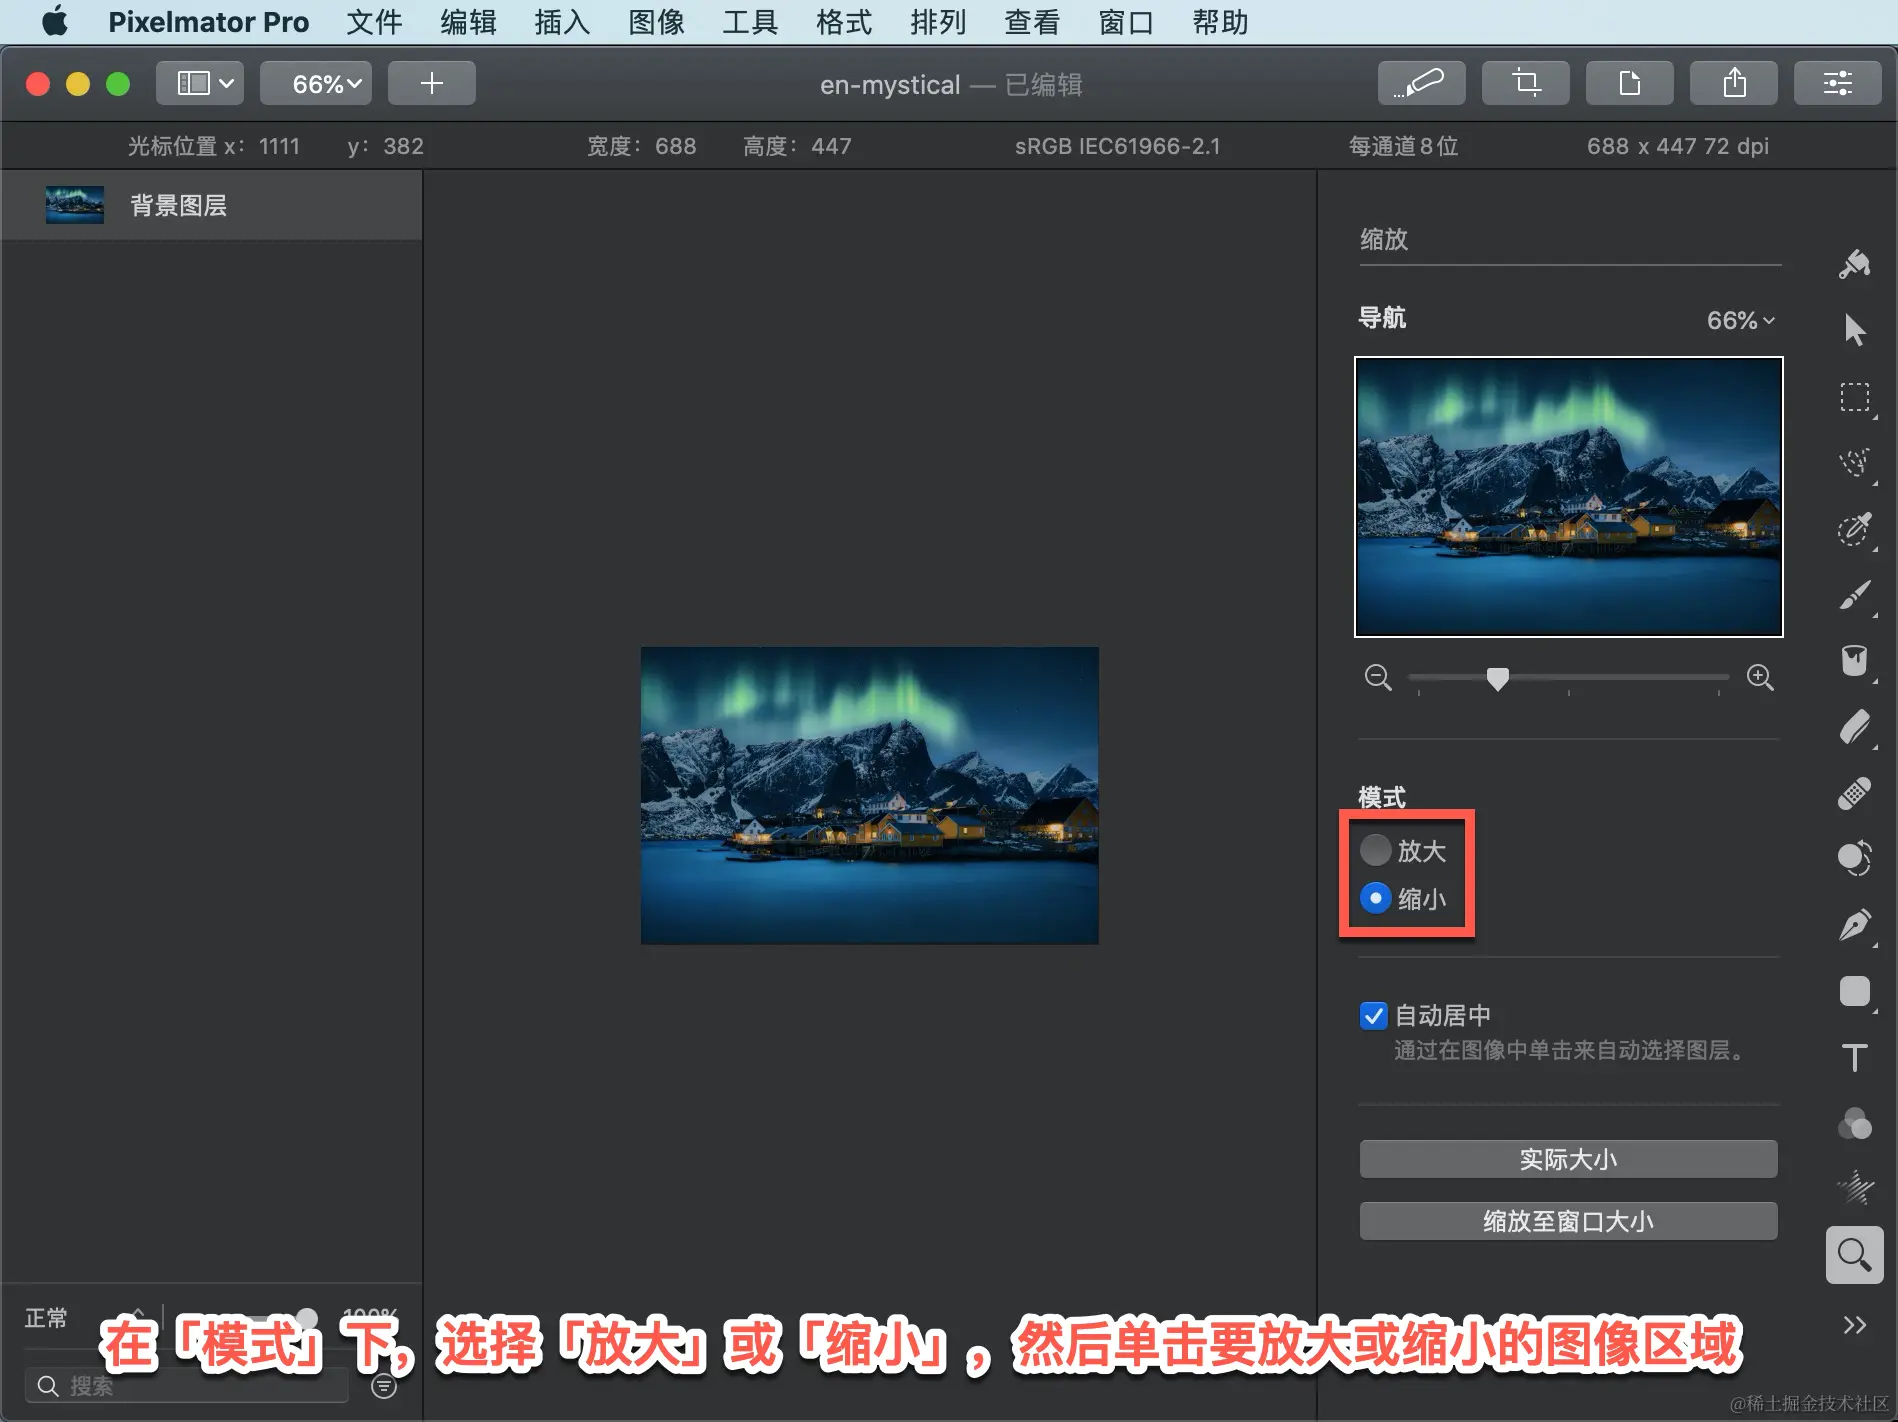The width and height of the screenshot is (1898, 1422).
Task: Open the 66% dropdown beside 导航
Action: click(1741, 320)
